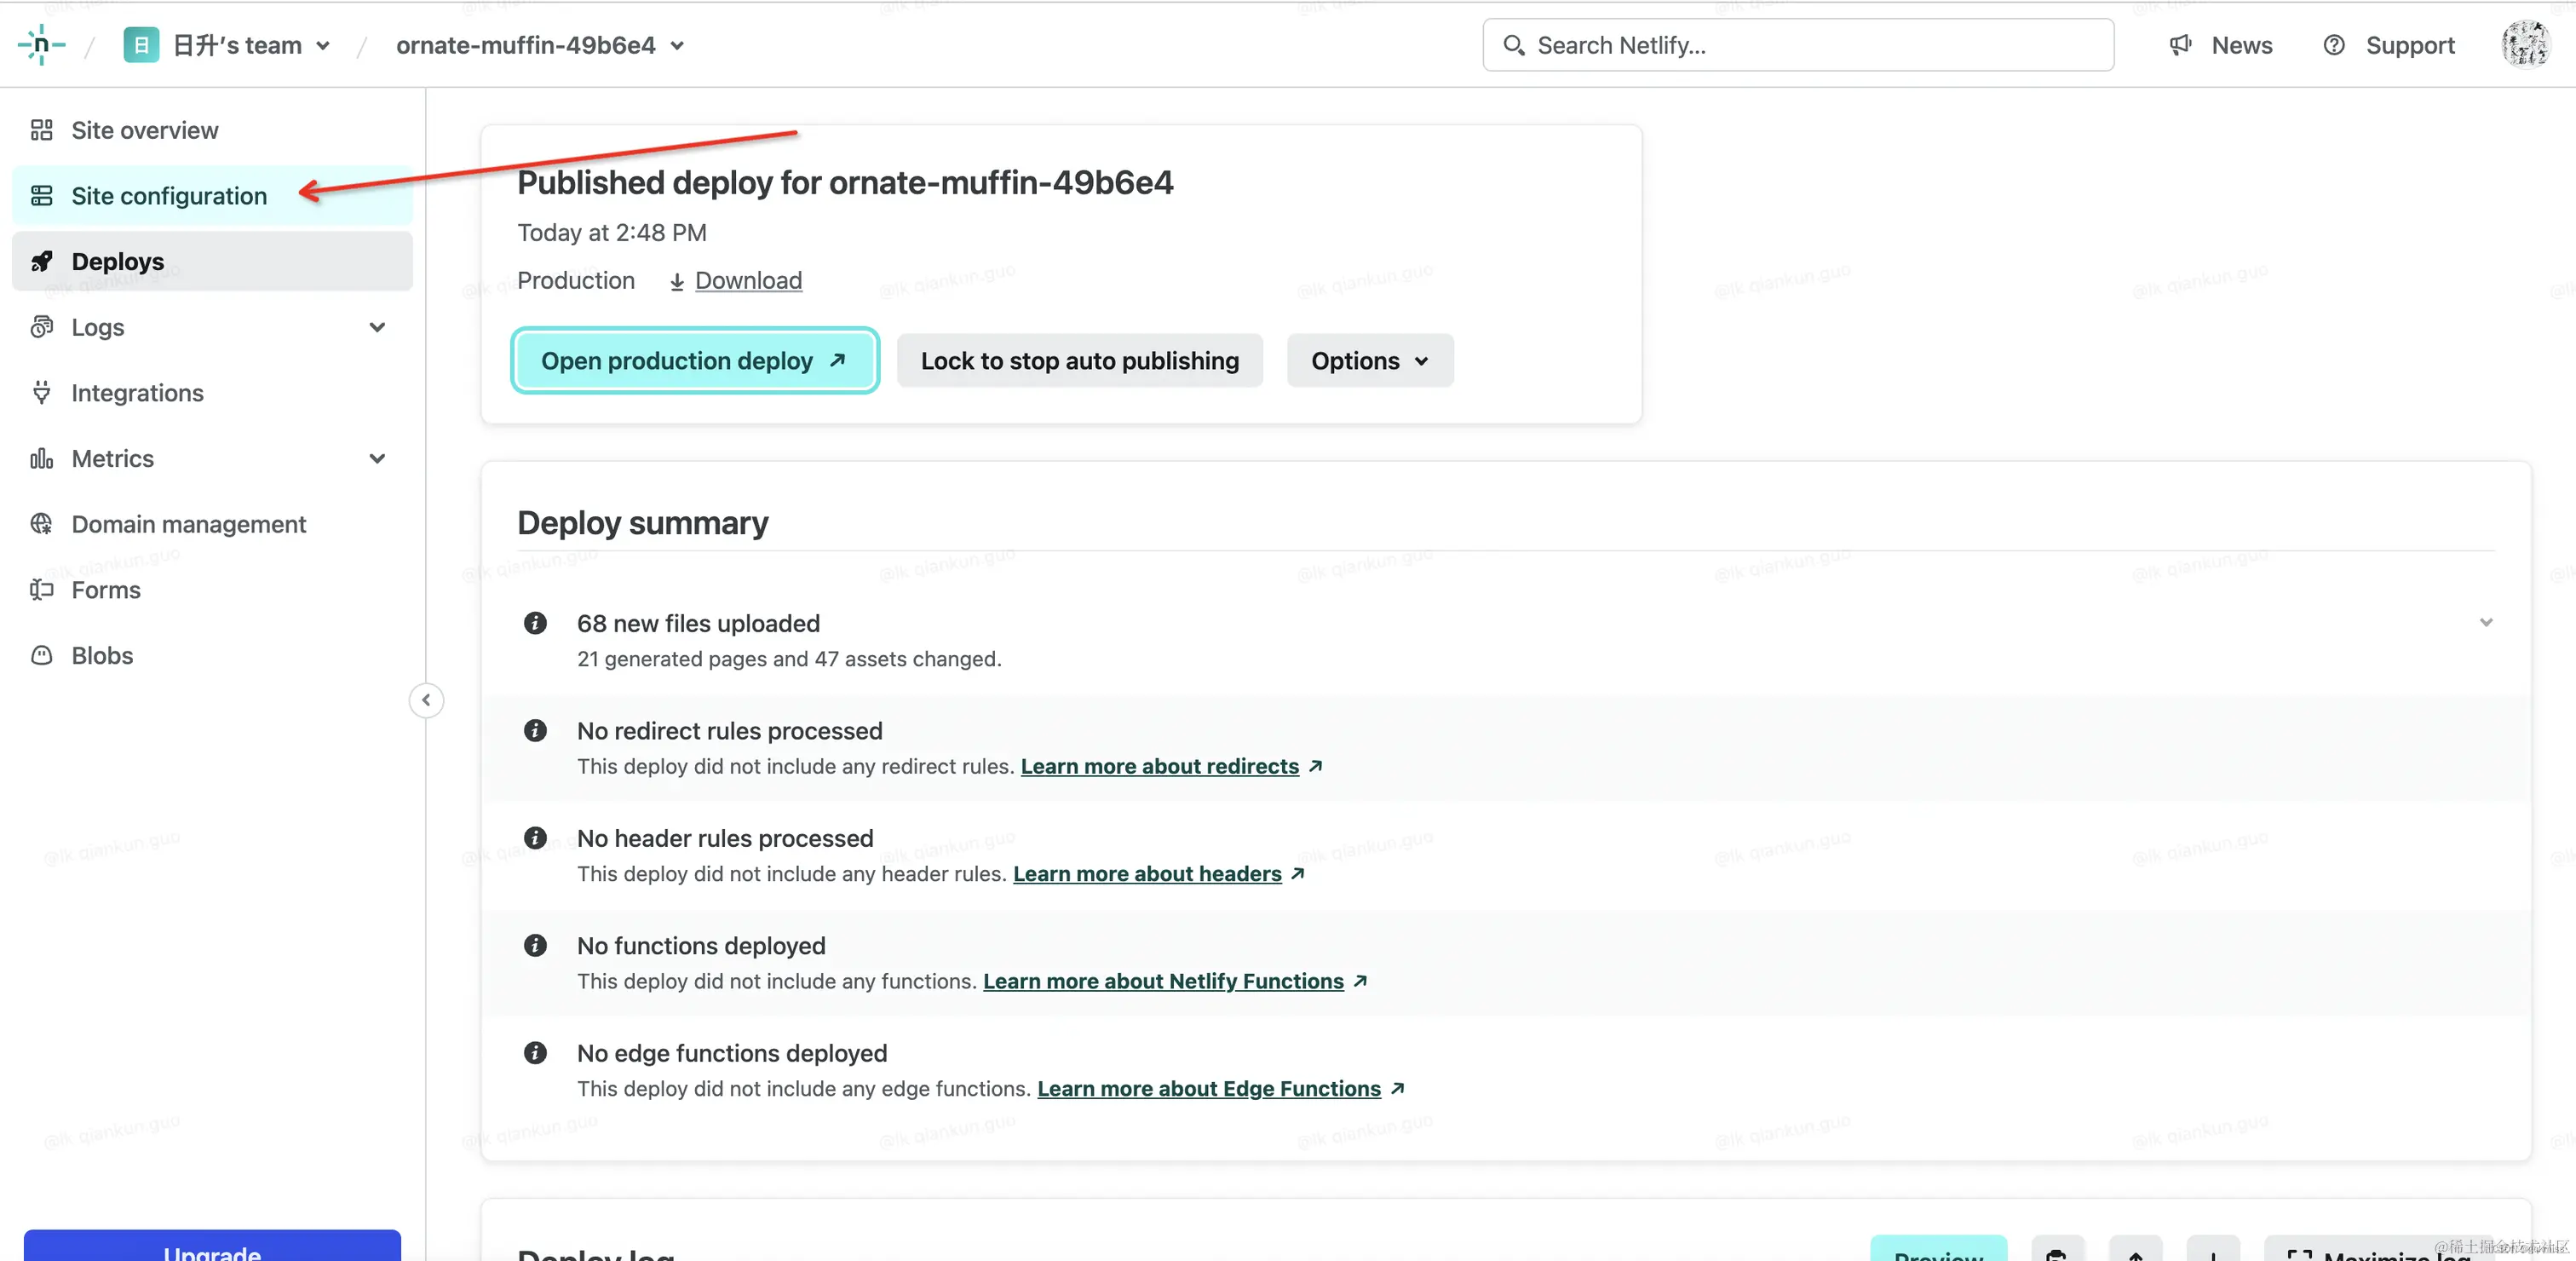Click the News megaphone icon

(x=2181, y=45)
